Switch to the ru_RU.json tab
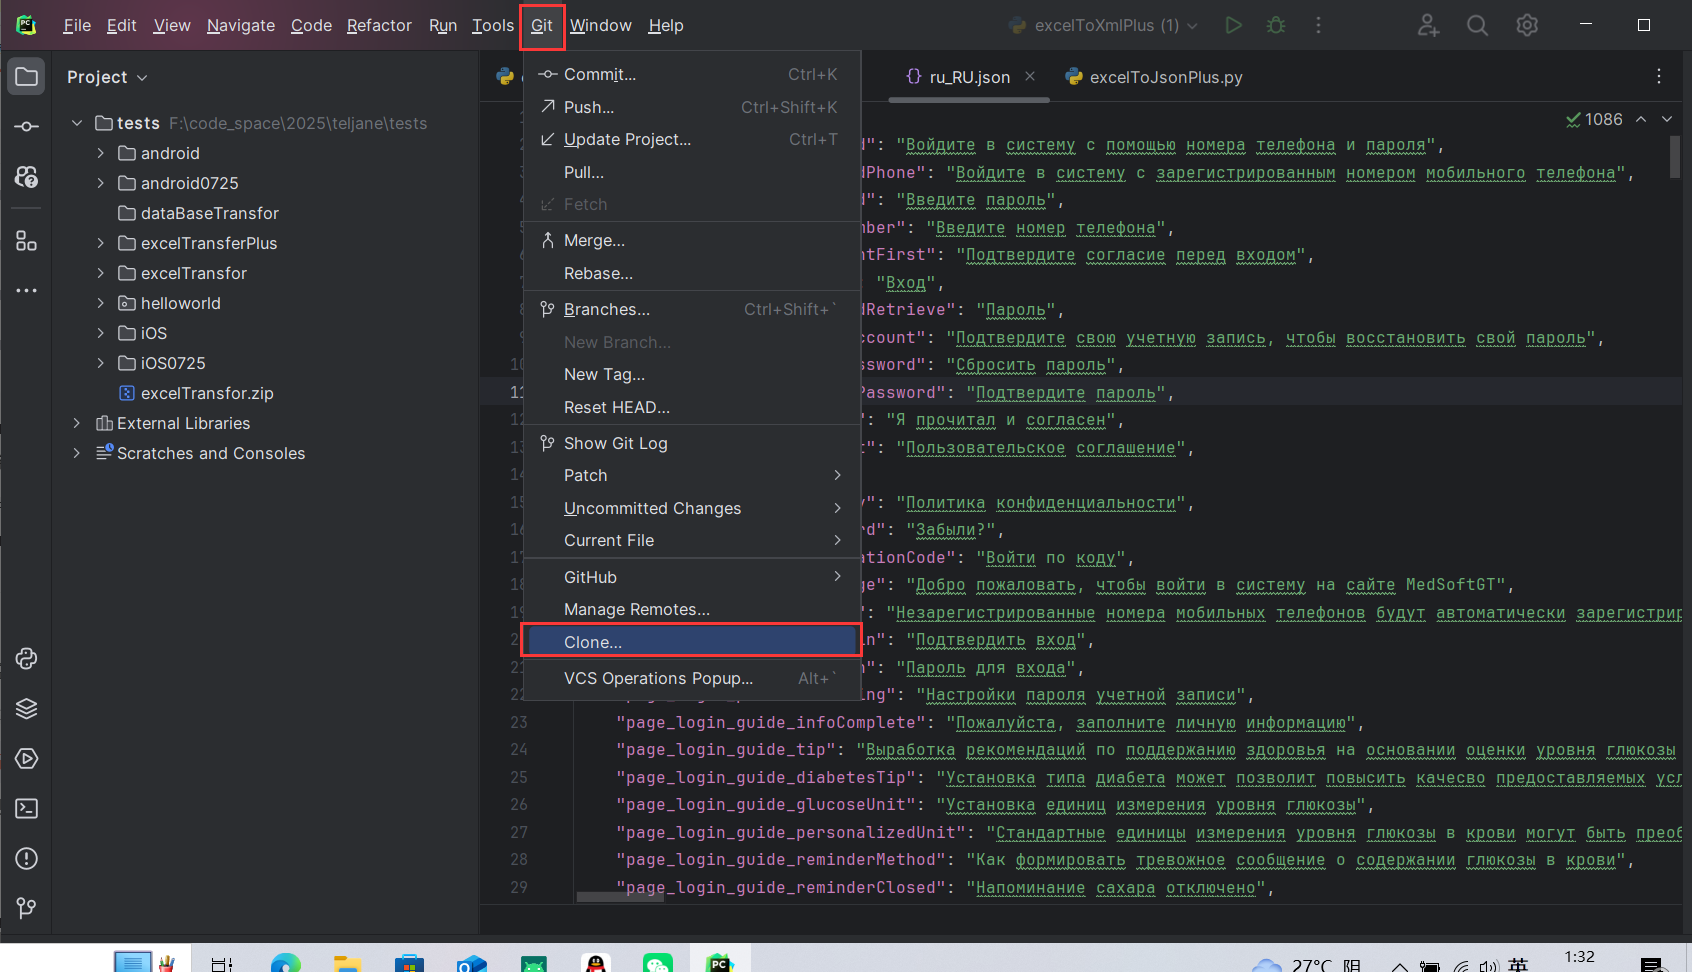This screenshot has height=972, width=1692. pos(969,77)
